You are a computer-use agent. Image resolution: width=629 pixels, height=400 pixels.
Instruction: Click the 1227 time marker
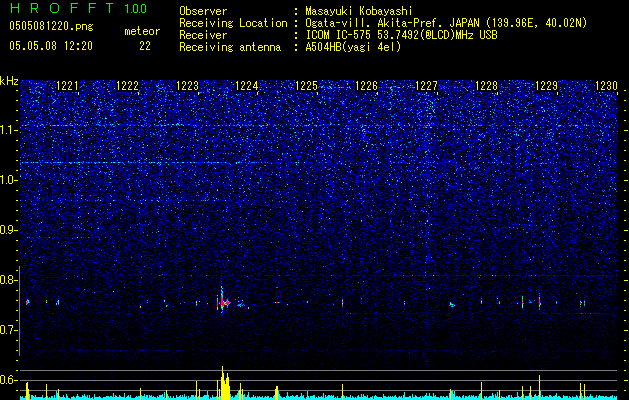point(426,86)
